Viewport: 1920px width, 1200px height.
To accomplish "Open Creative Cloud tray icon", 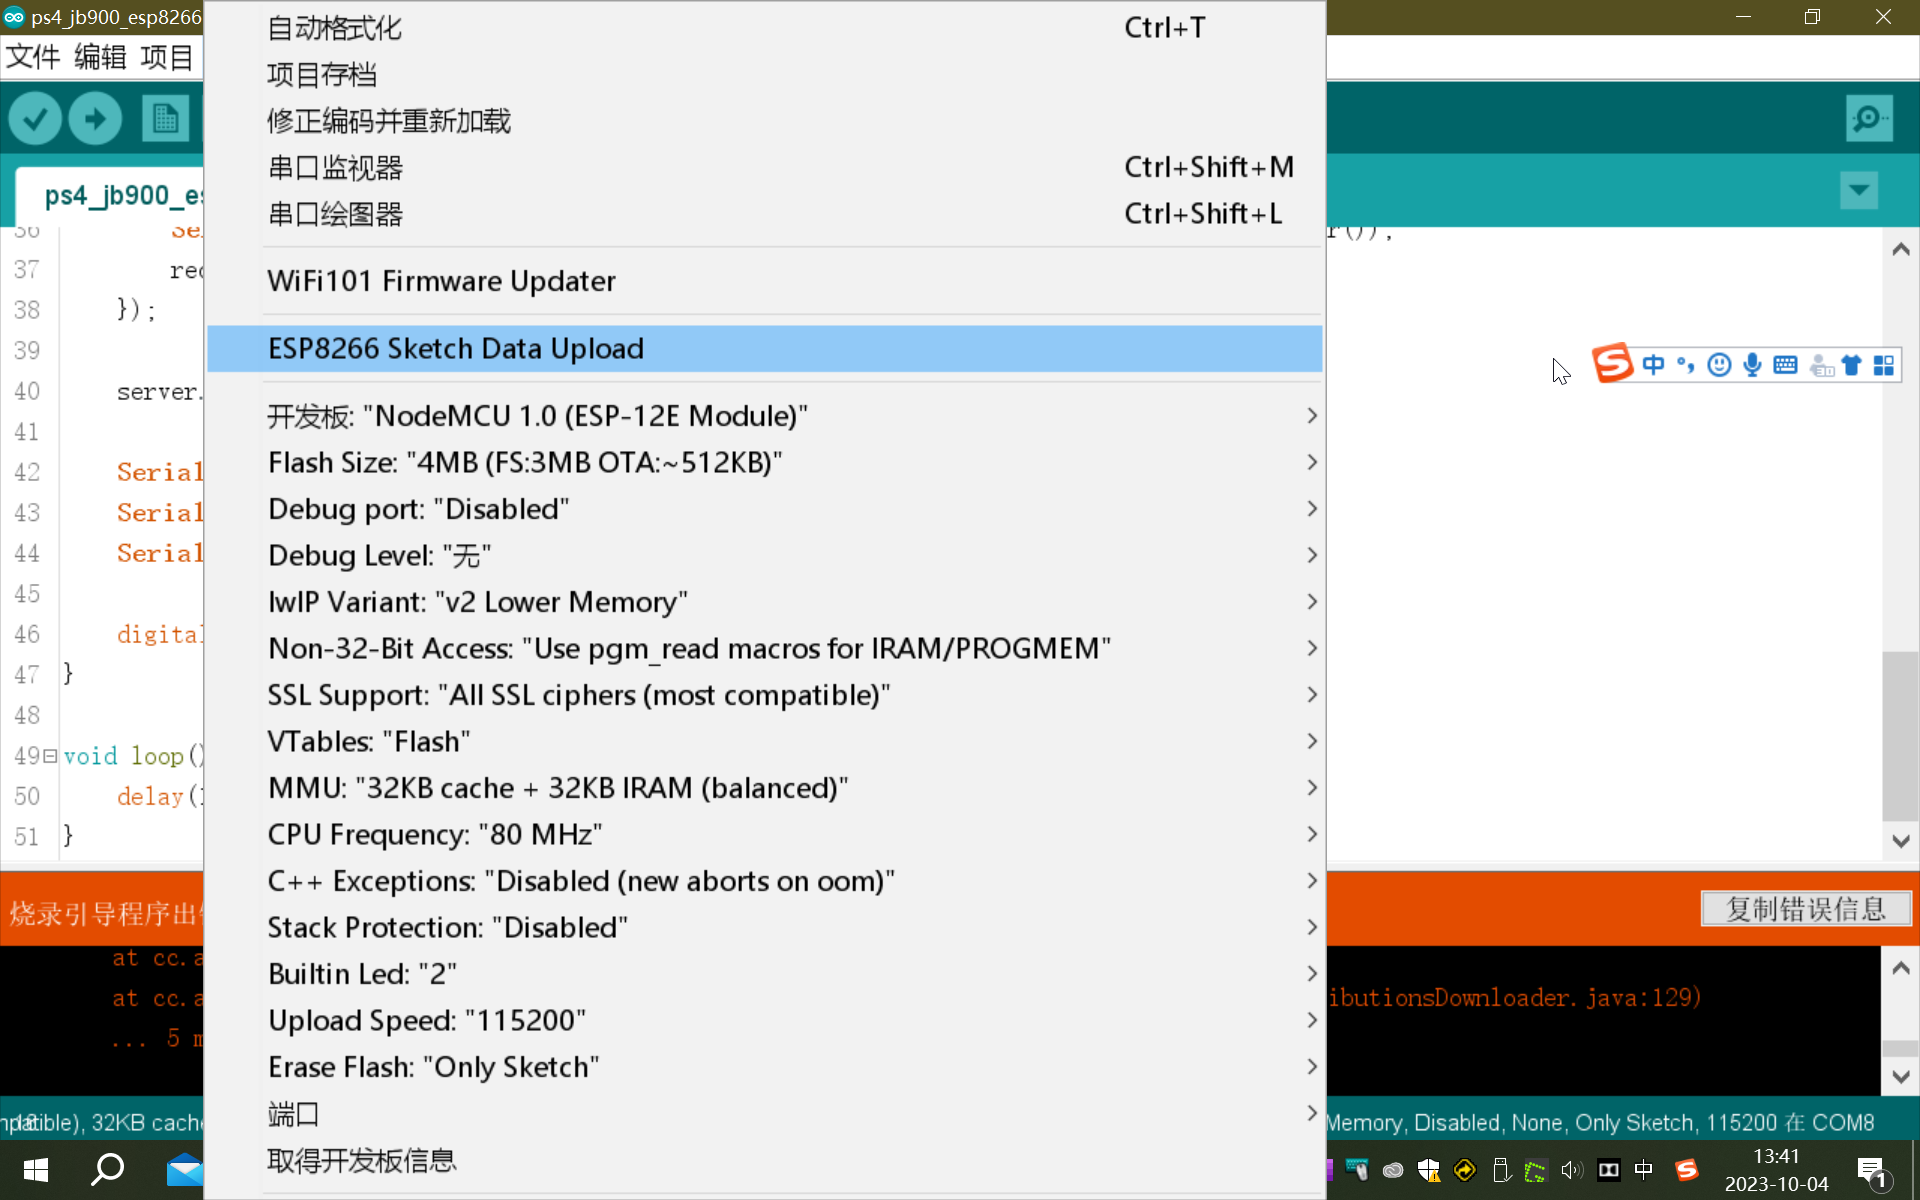I will point(1393,1169).
